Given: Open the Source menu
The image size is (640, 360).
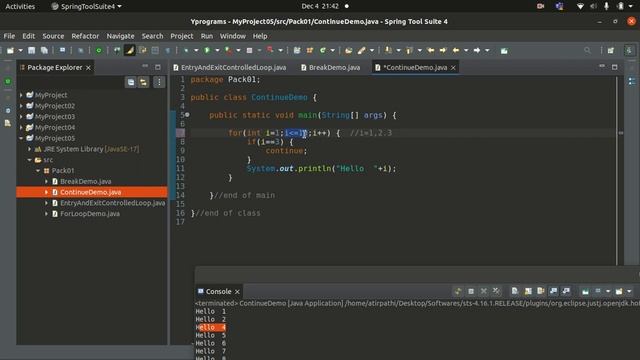Looking at the screenshot, I should pos(53,36).
